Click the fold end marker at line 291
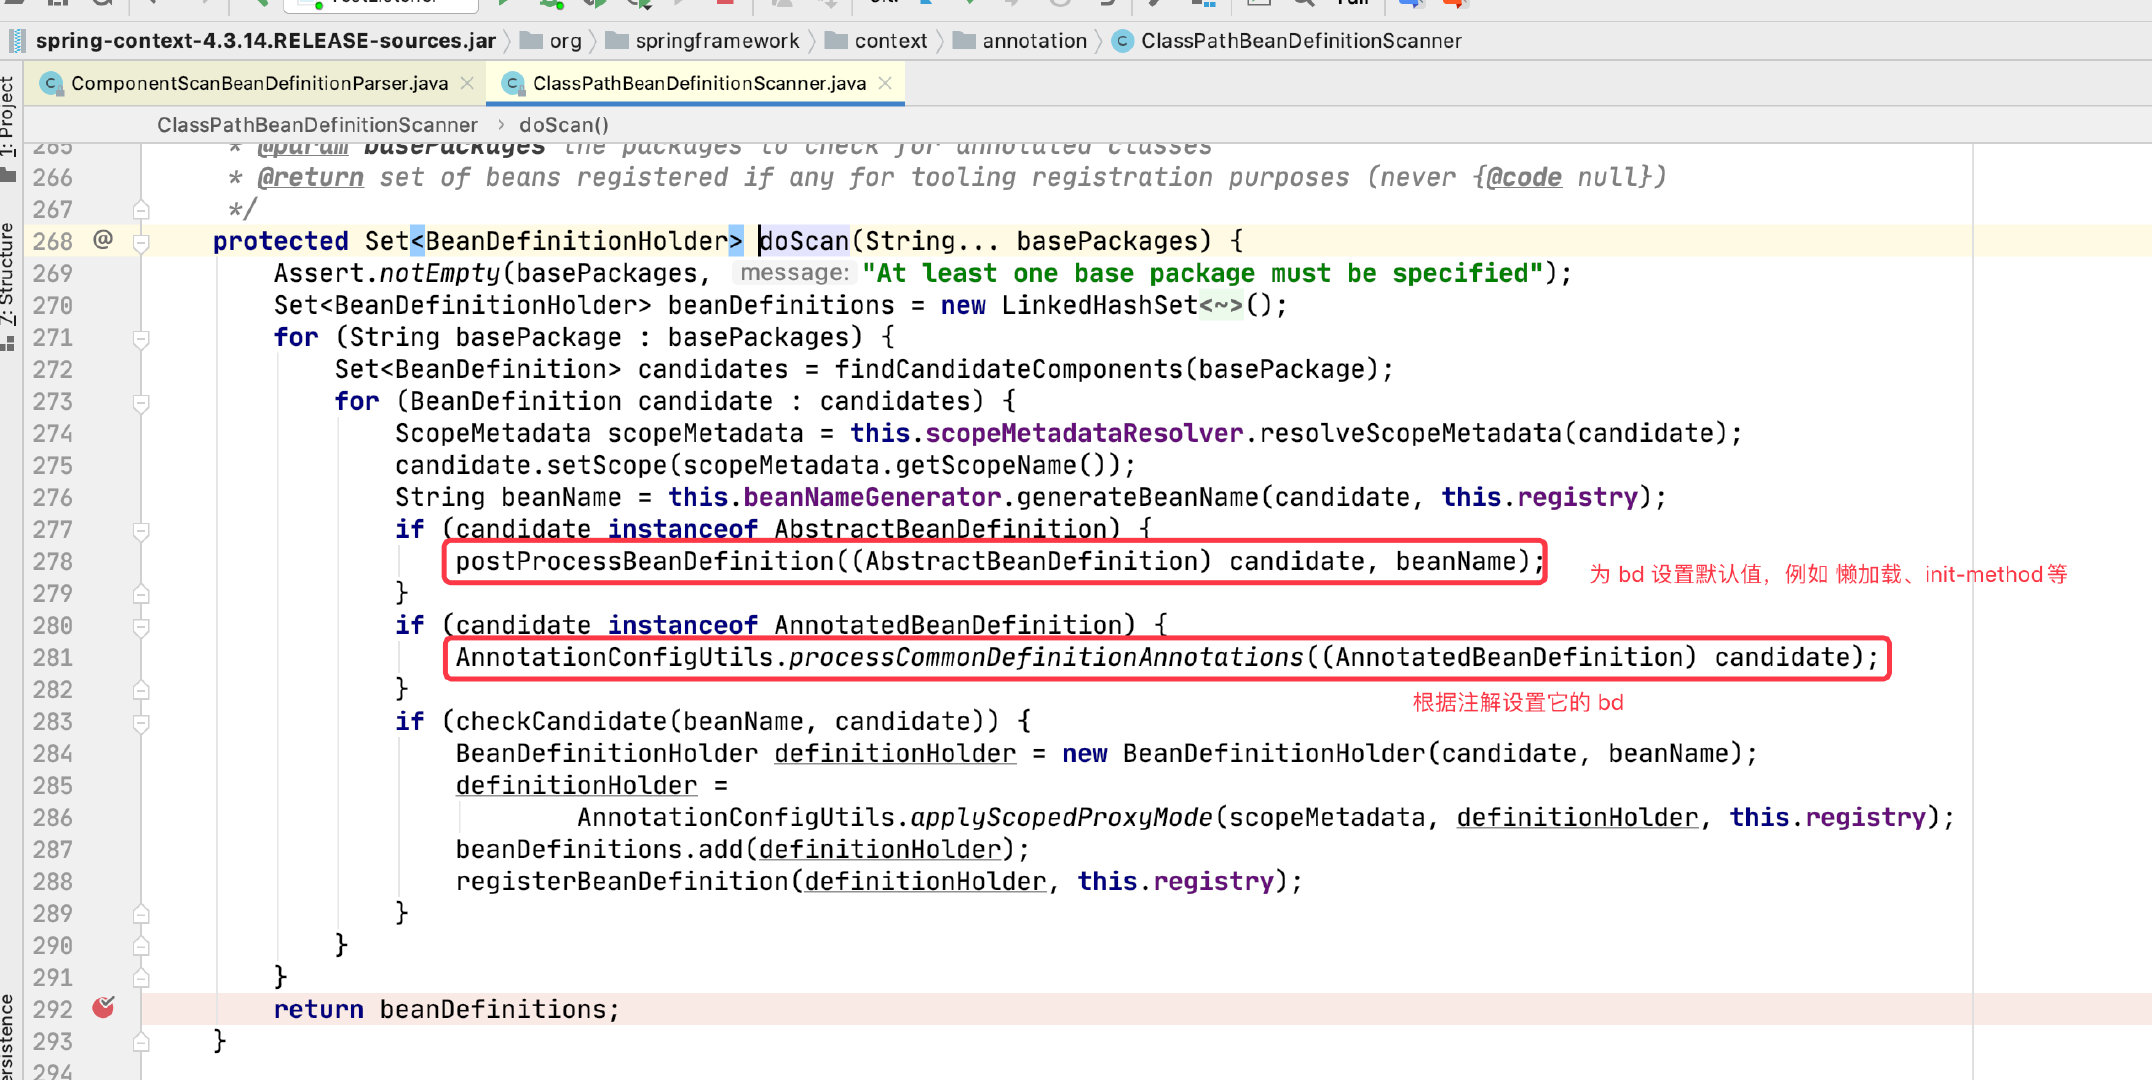The width and height of the screenshot is (2152, 1080). coord(141,978)
